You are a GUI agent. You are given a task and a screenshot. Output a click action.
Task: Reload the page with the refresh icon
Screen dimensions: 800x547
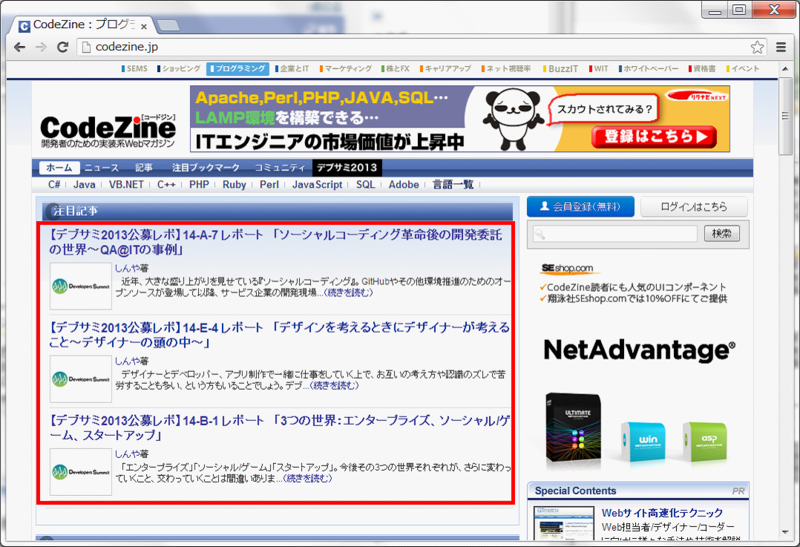62,47
